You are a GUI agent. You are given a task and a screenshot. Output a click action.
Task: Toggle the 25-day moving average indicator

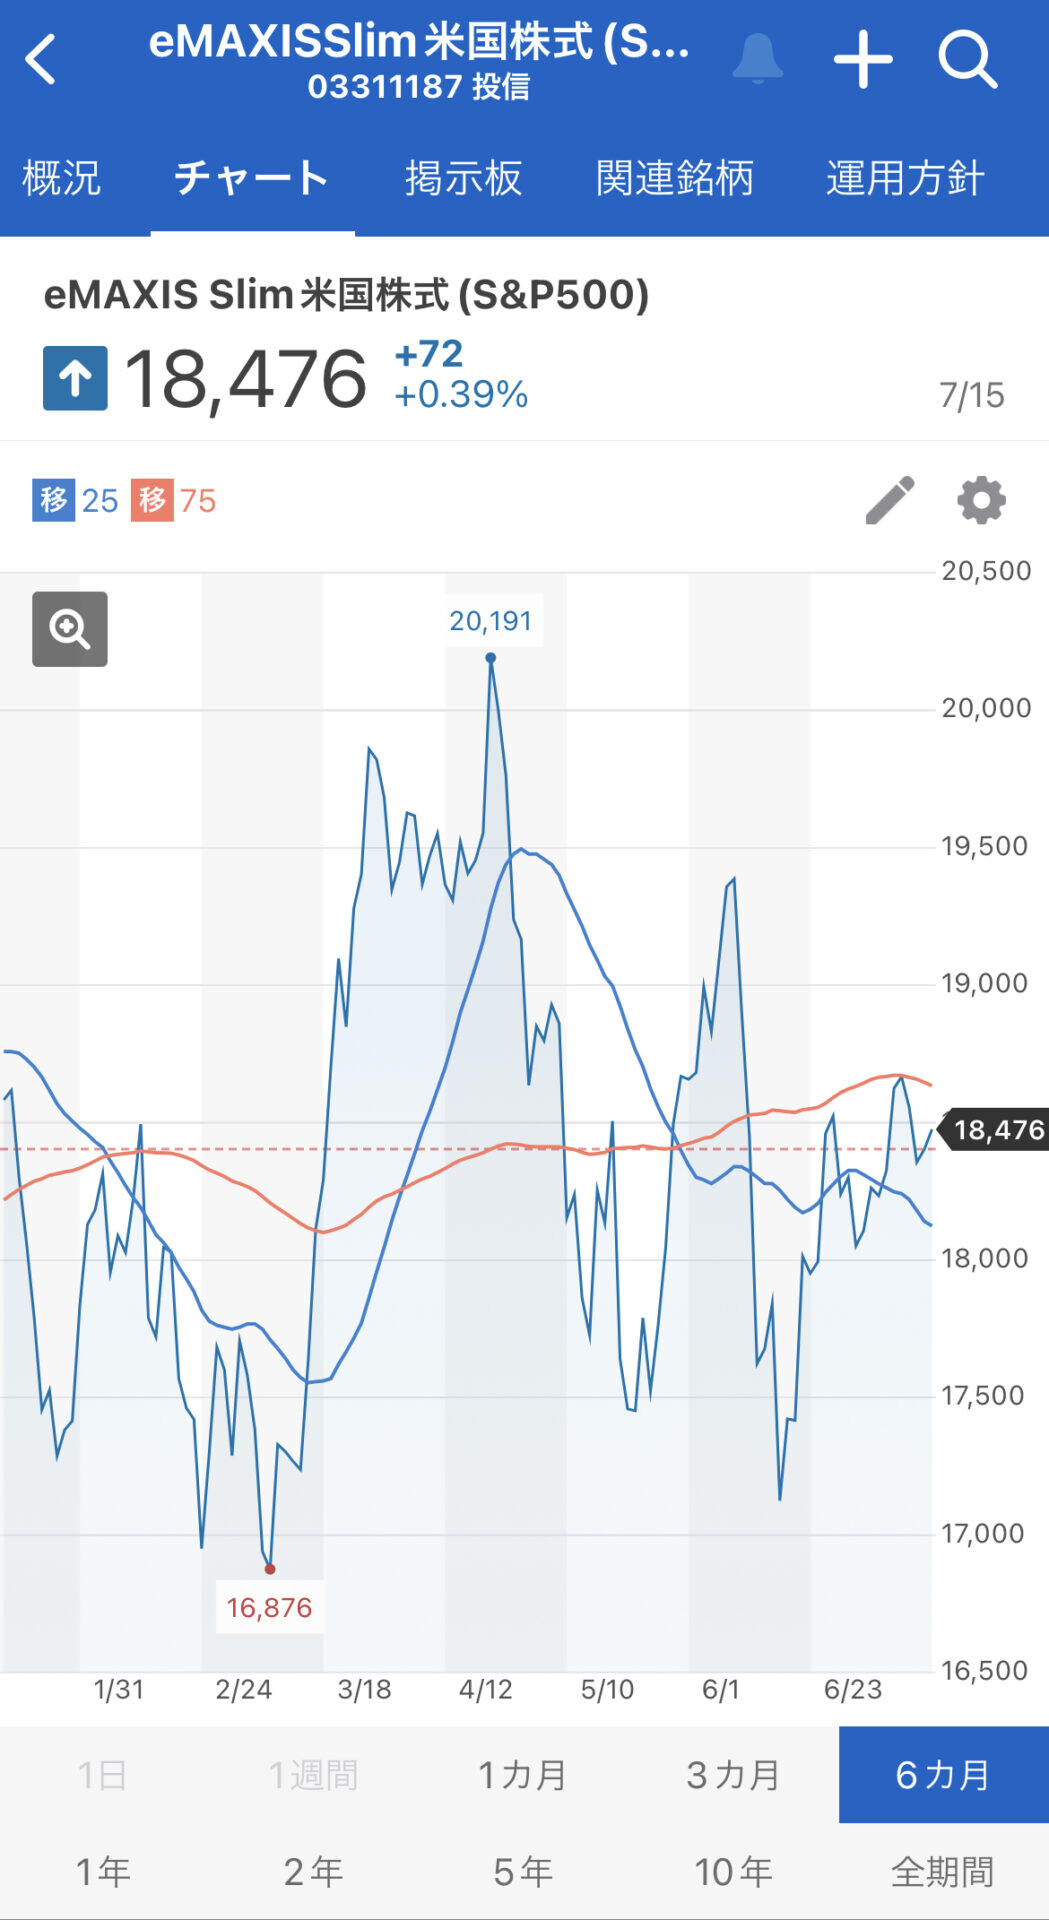76,500
